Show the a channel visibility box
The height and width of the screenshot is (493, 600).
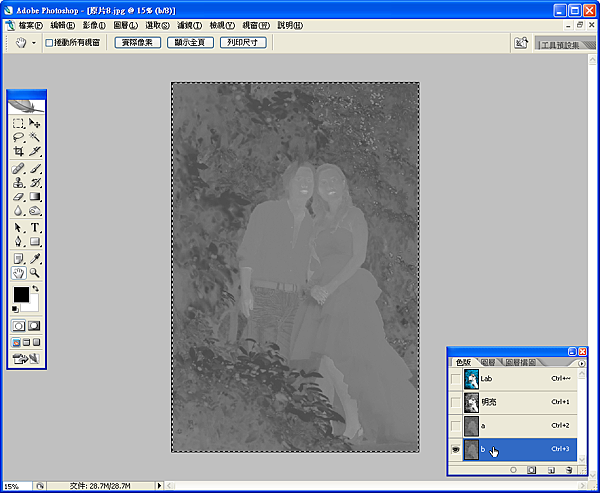455,426
